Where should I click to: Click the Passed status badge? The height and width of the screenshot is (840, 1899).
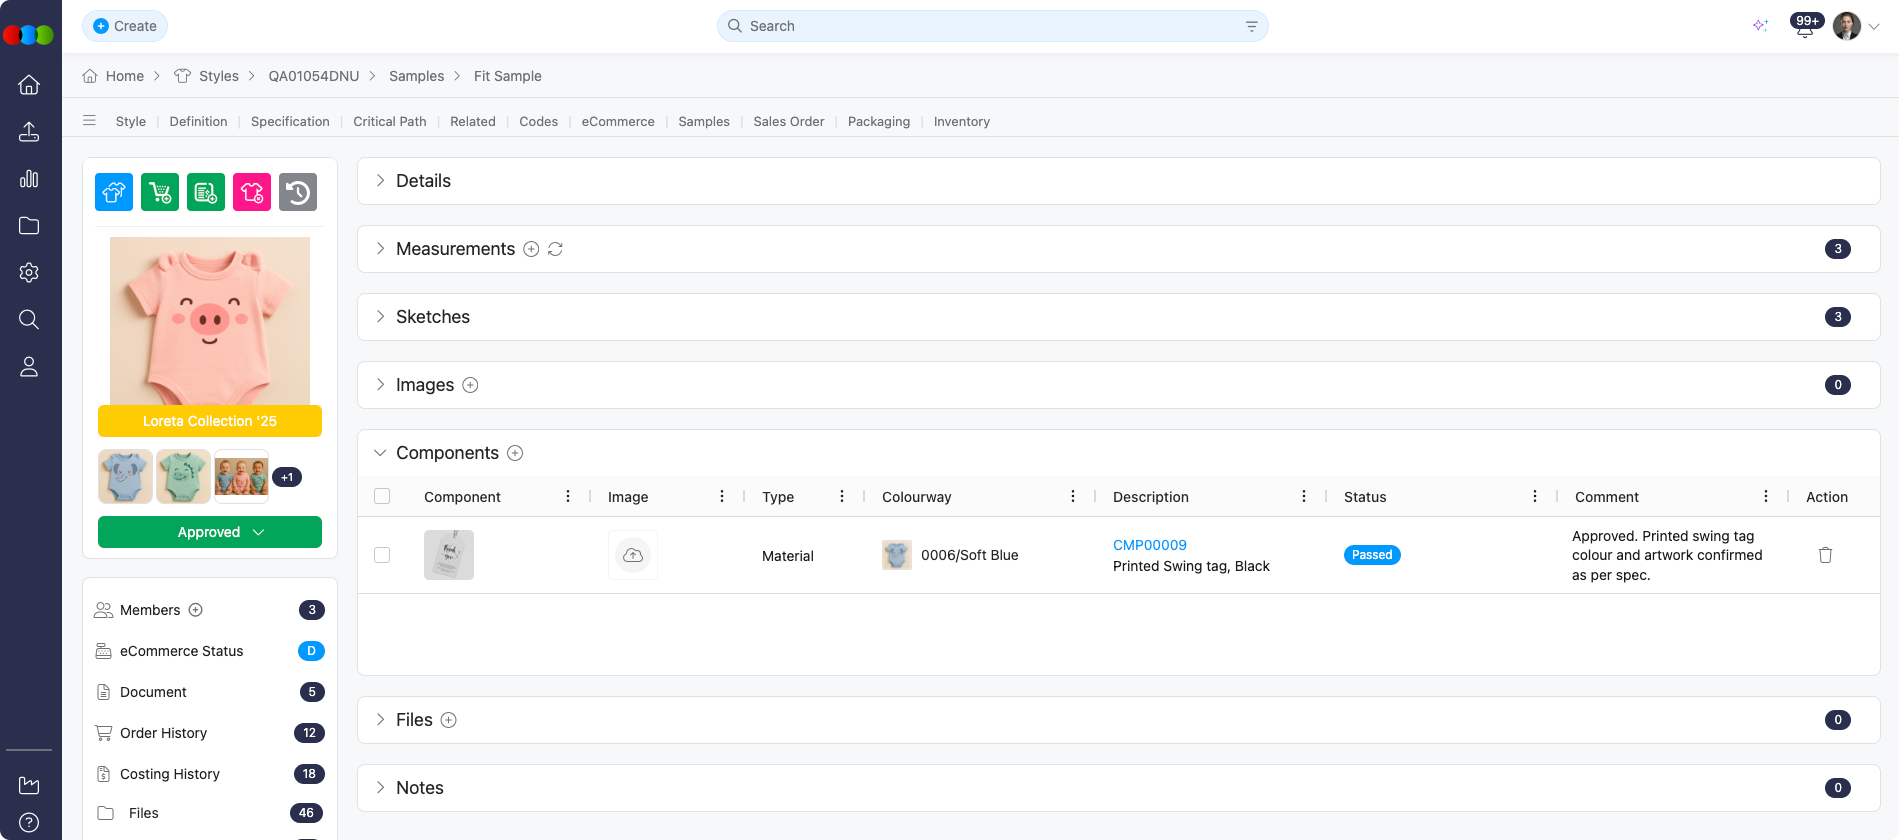(1372, 555)
